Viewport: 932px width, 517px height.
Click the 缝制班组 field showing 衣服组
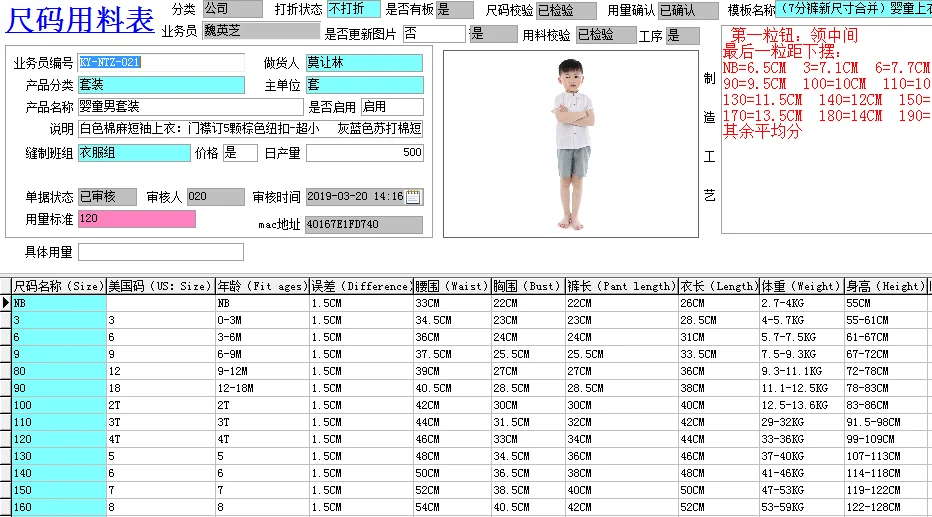click(134, 153)
